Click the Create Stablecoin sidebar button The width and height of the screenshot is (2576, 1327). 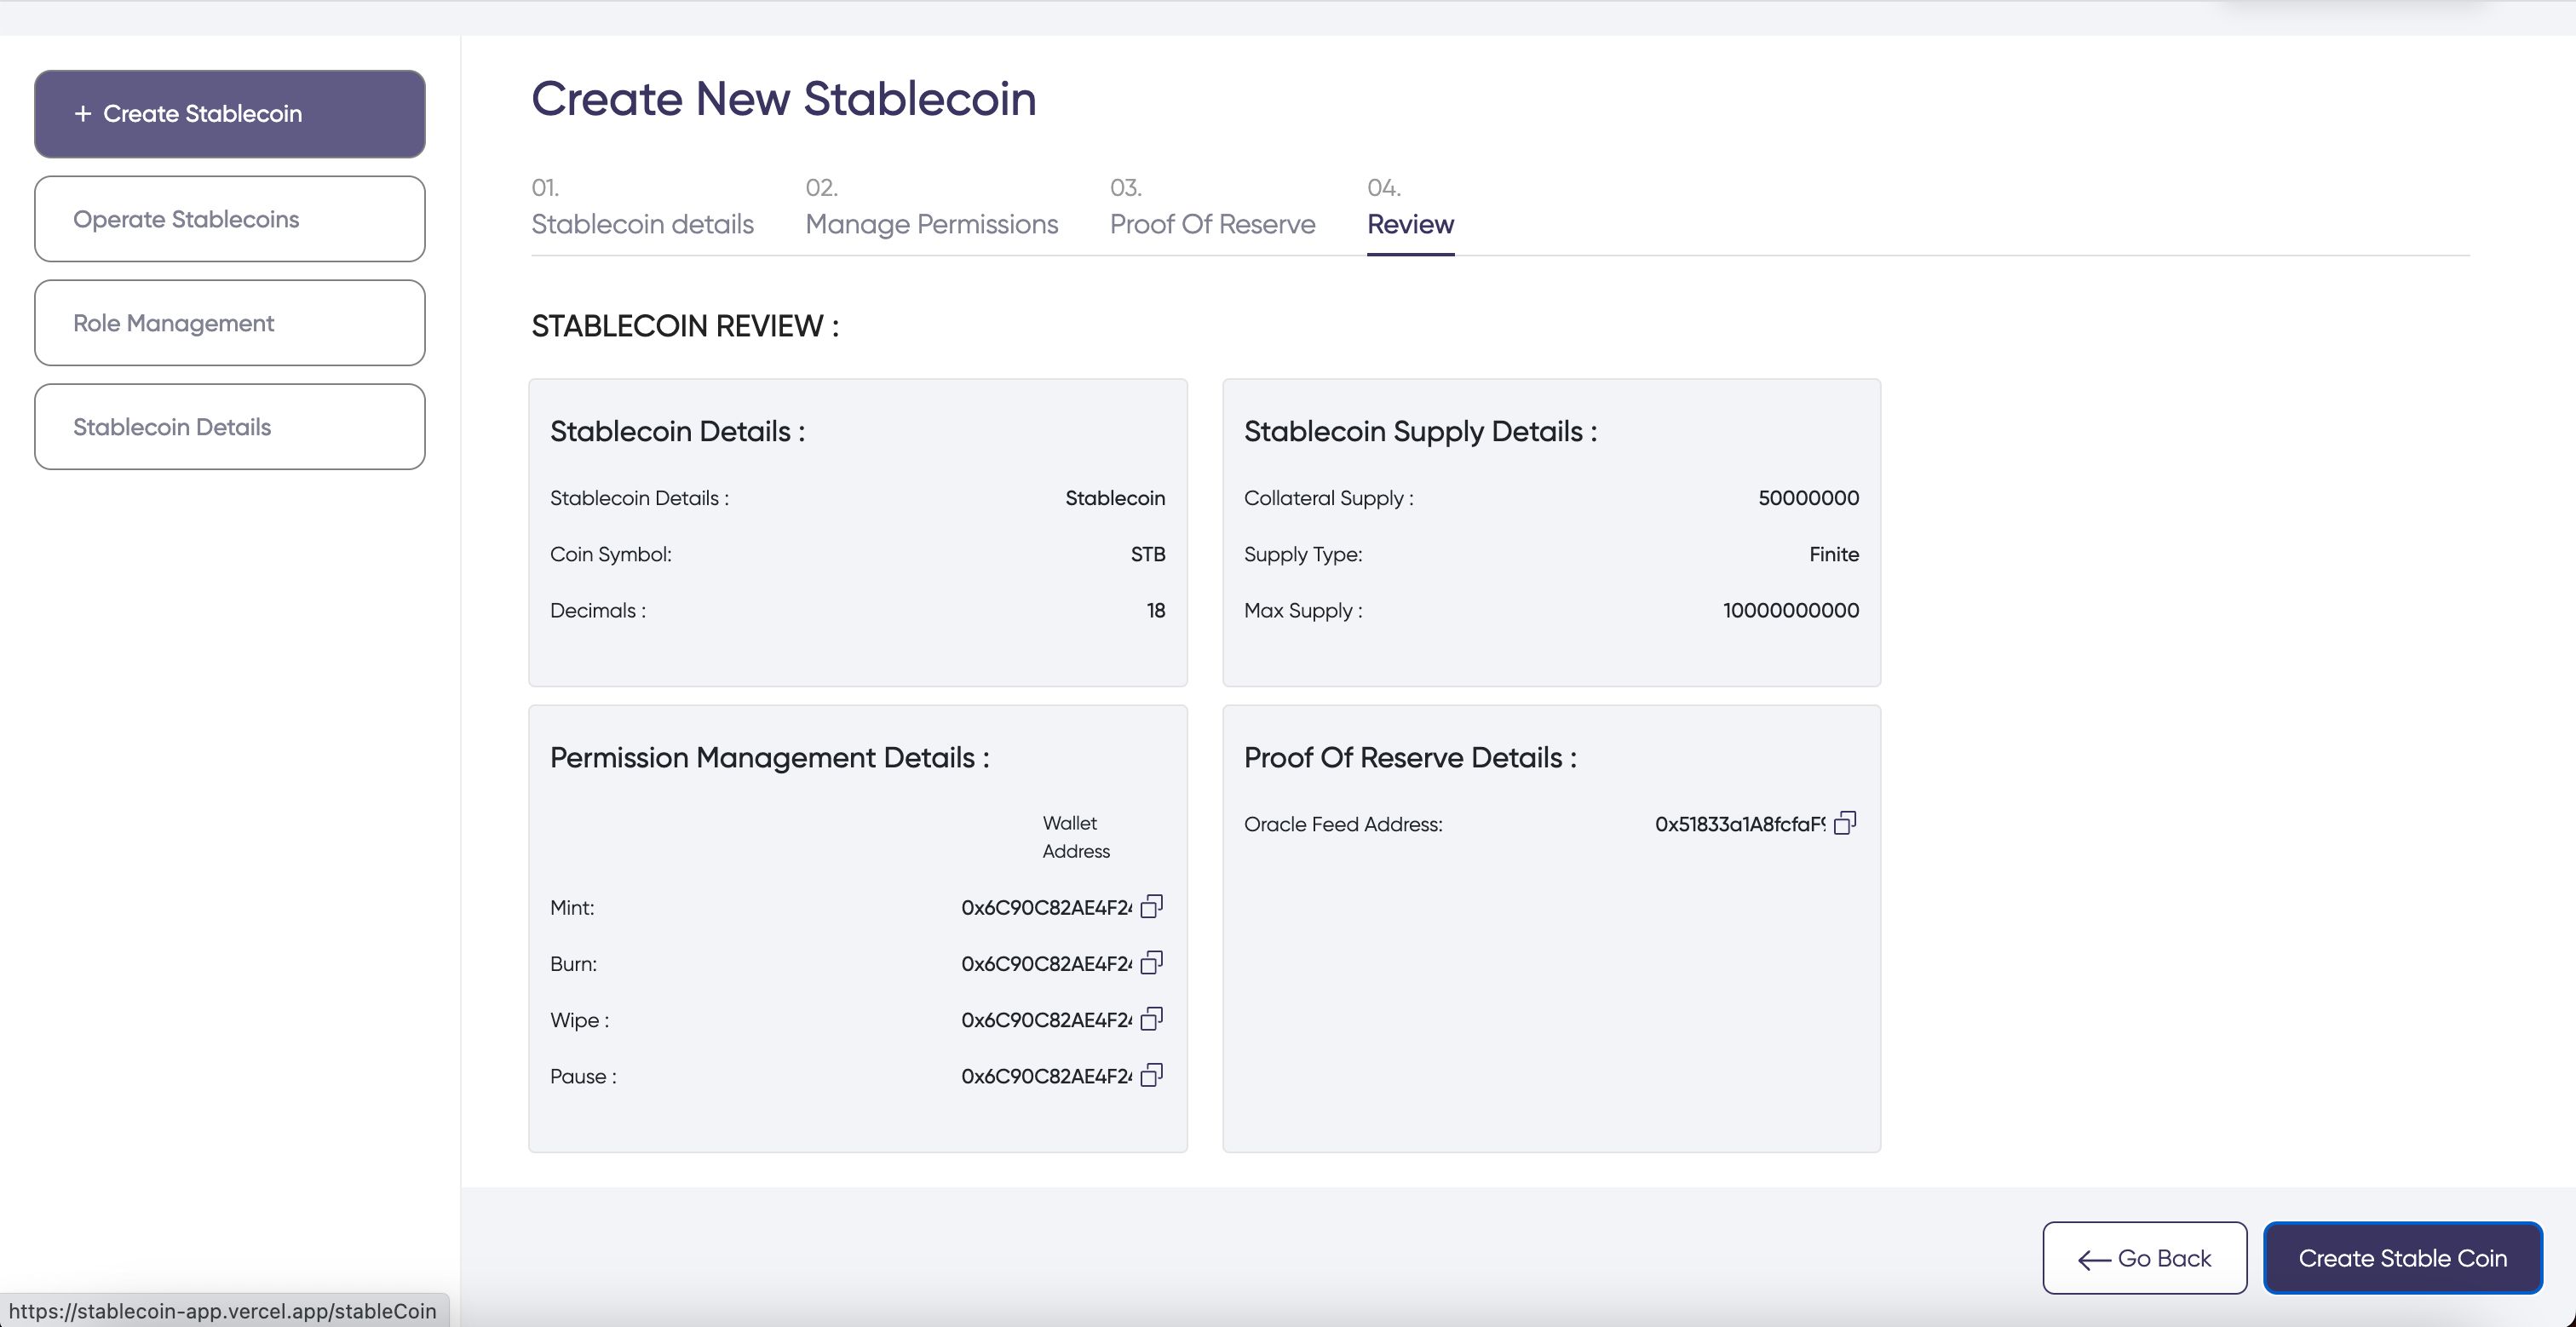point(230,114)
